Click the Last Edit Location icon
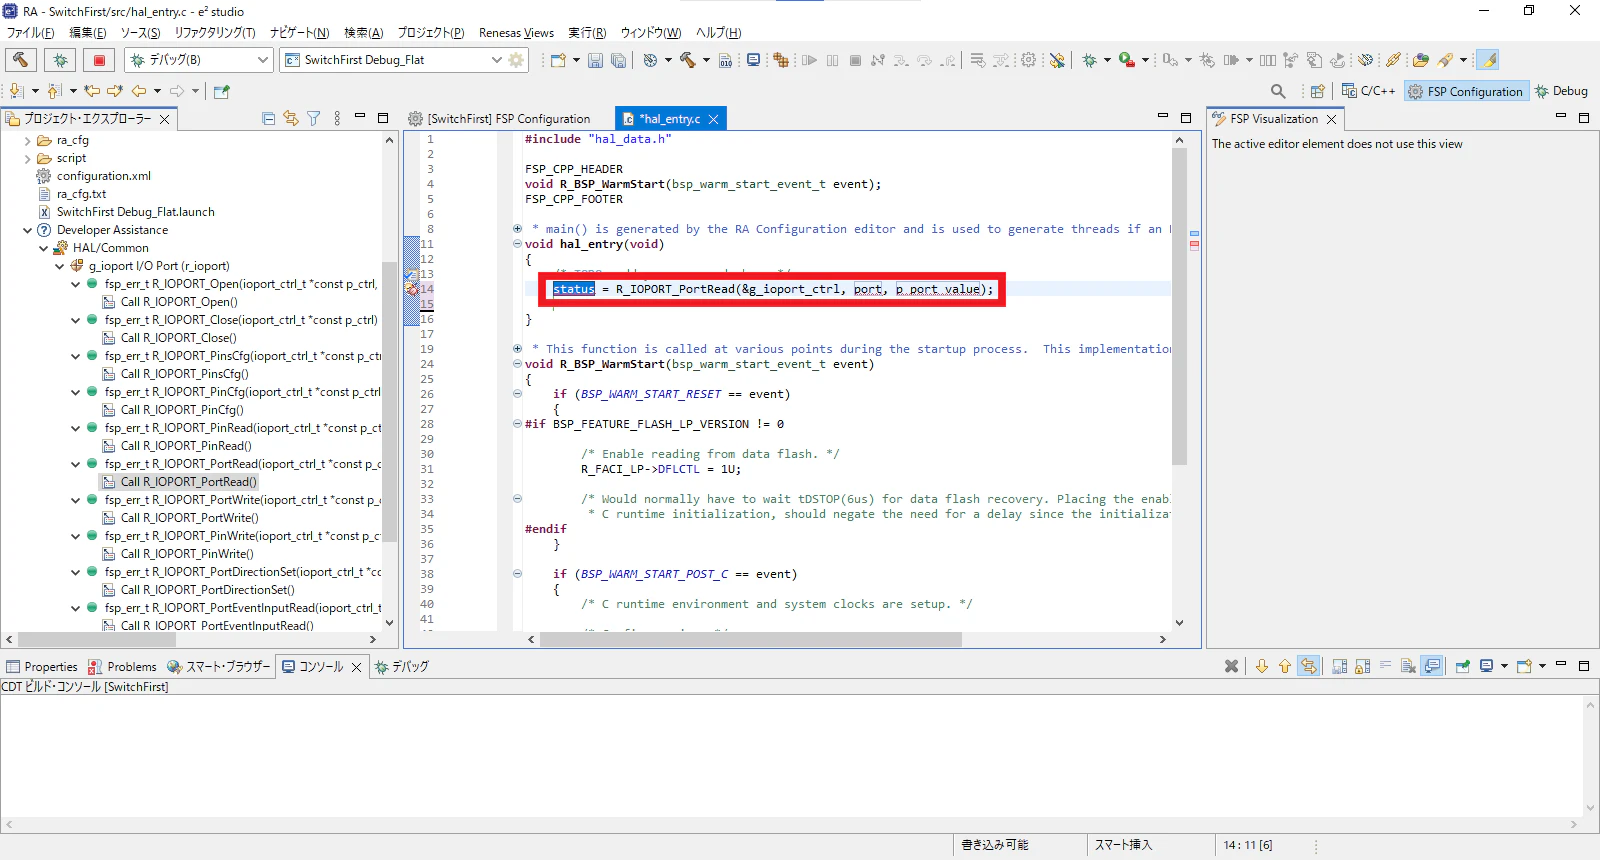The image size is (1600, 860). 92,91
